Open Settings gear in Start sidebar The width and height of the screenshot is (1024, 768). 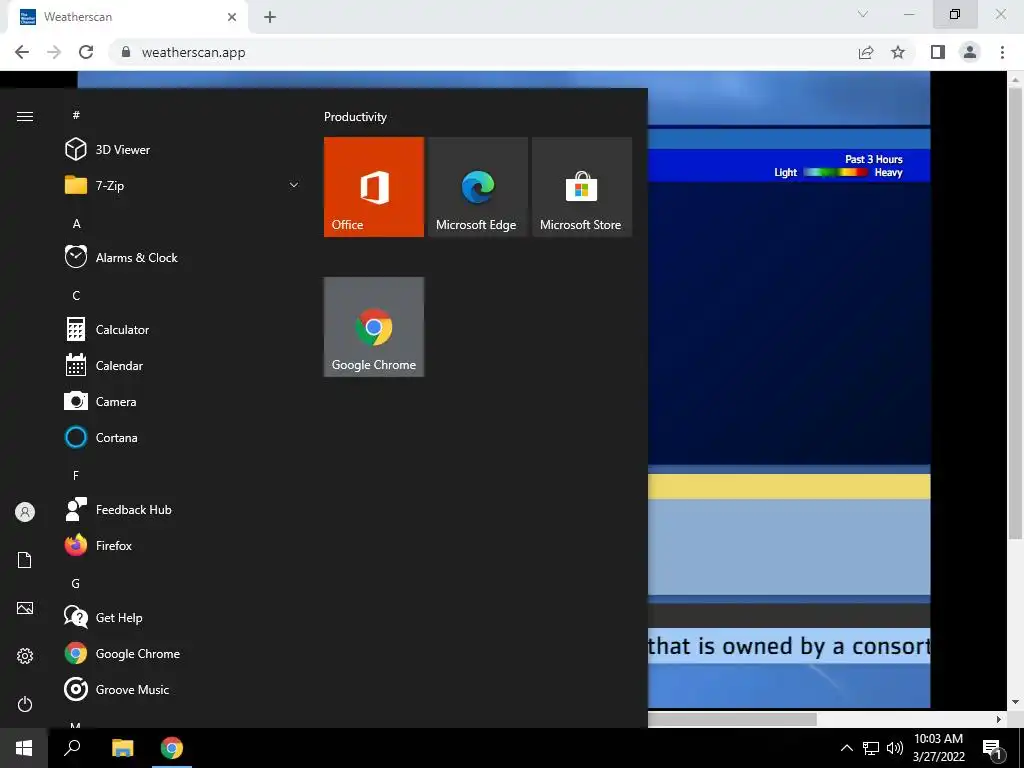[x=25, y=656]
